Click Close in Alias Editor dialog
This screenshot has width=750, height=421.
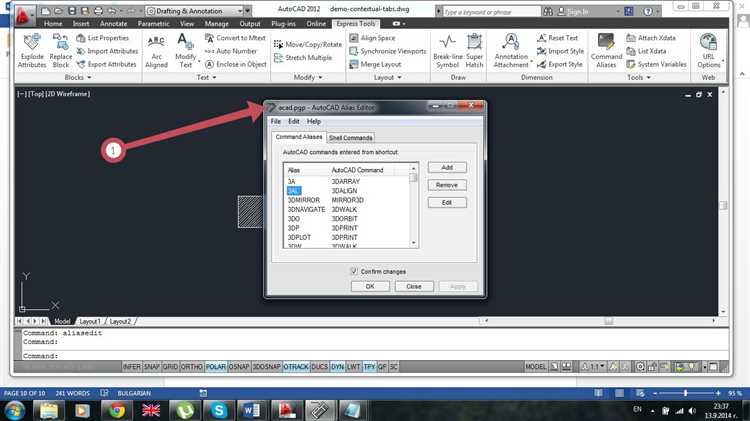(414, 286)
